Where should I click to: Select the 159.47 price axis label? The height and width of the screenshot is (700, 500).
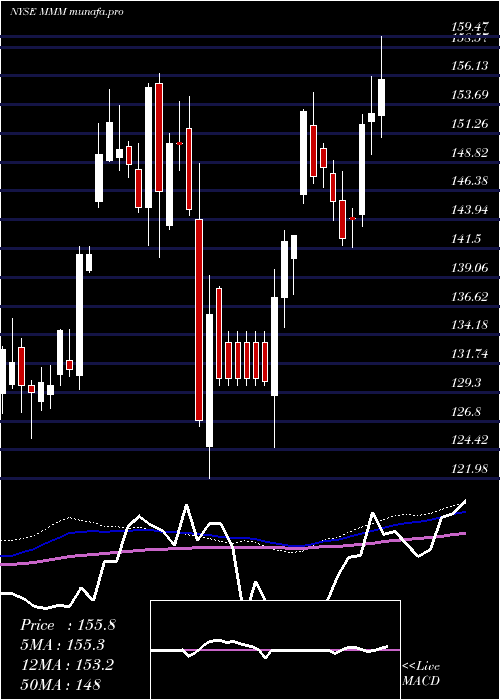coord(470,27)
